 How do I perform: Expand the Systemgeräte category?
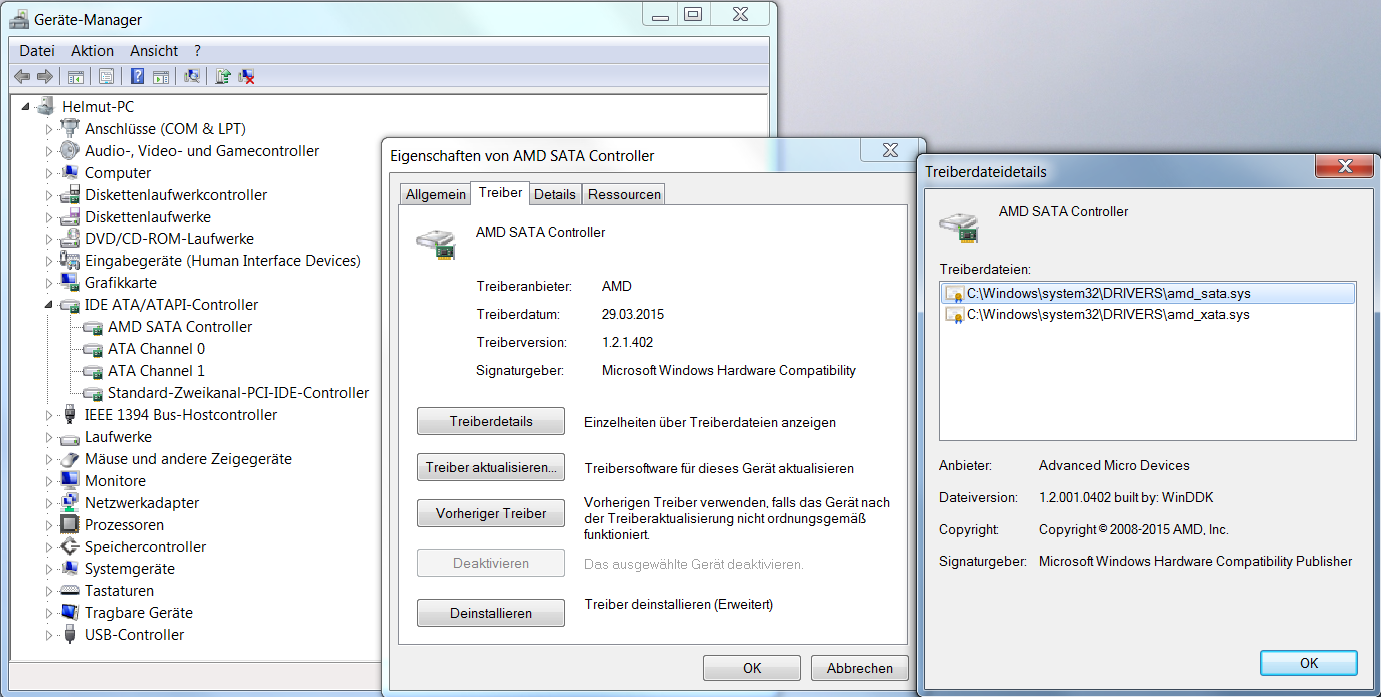click(48, 568)
